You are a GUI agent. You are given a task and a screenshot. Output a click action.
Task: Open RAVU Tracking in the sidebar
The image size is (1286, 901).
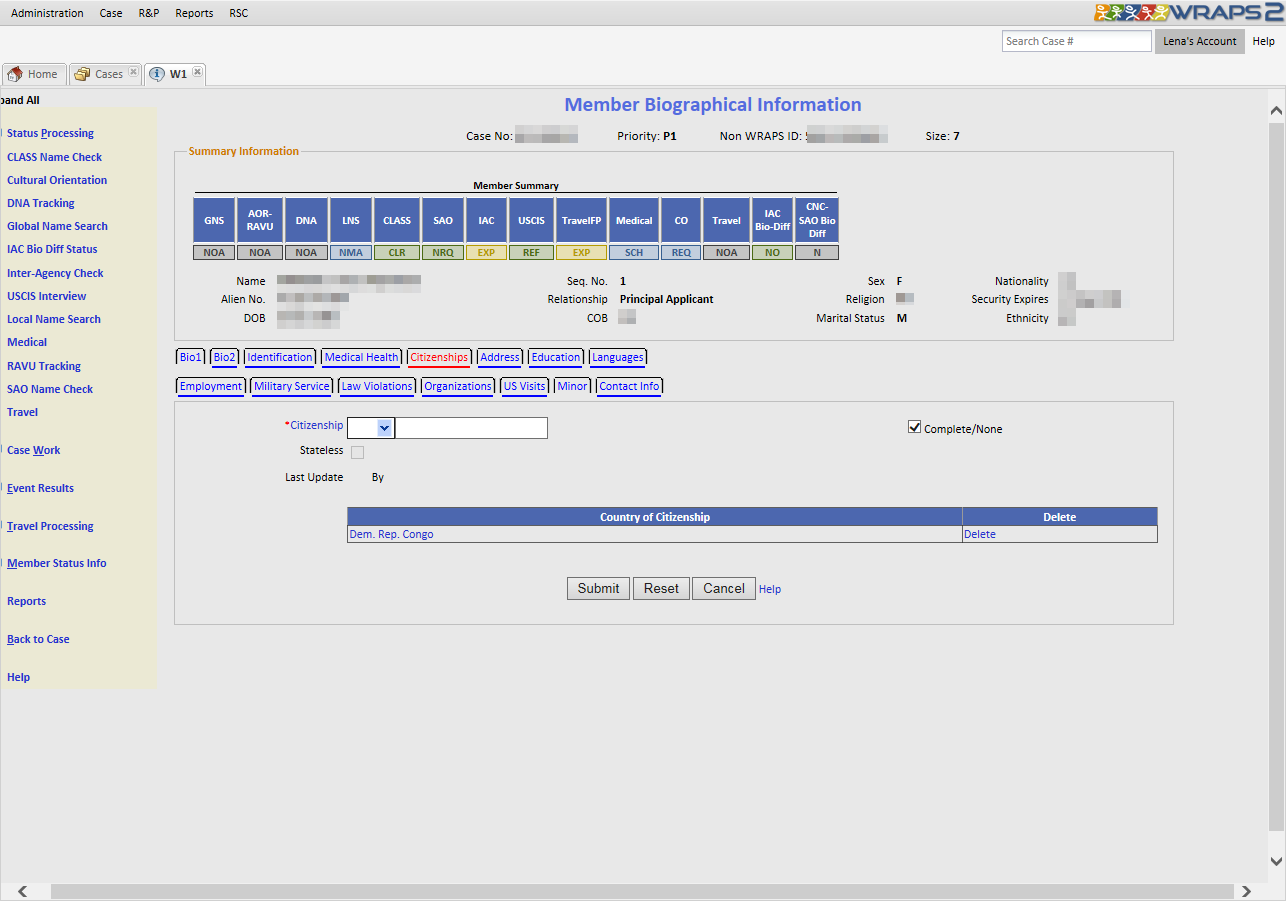[44, 366]
